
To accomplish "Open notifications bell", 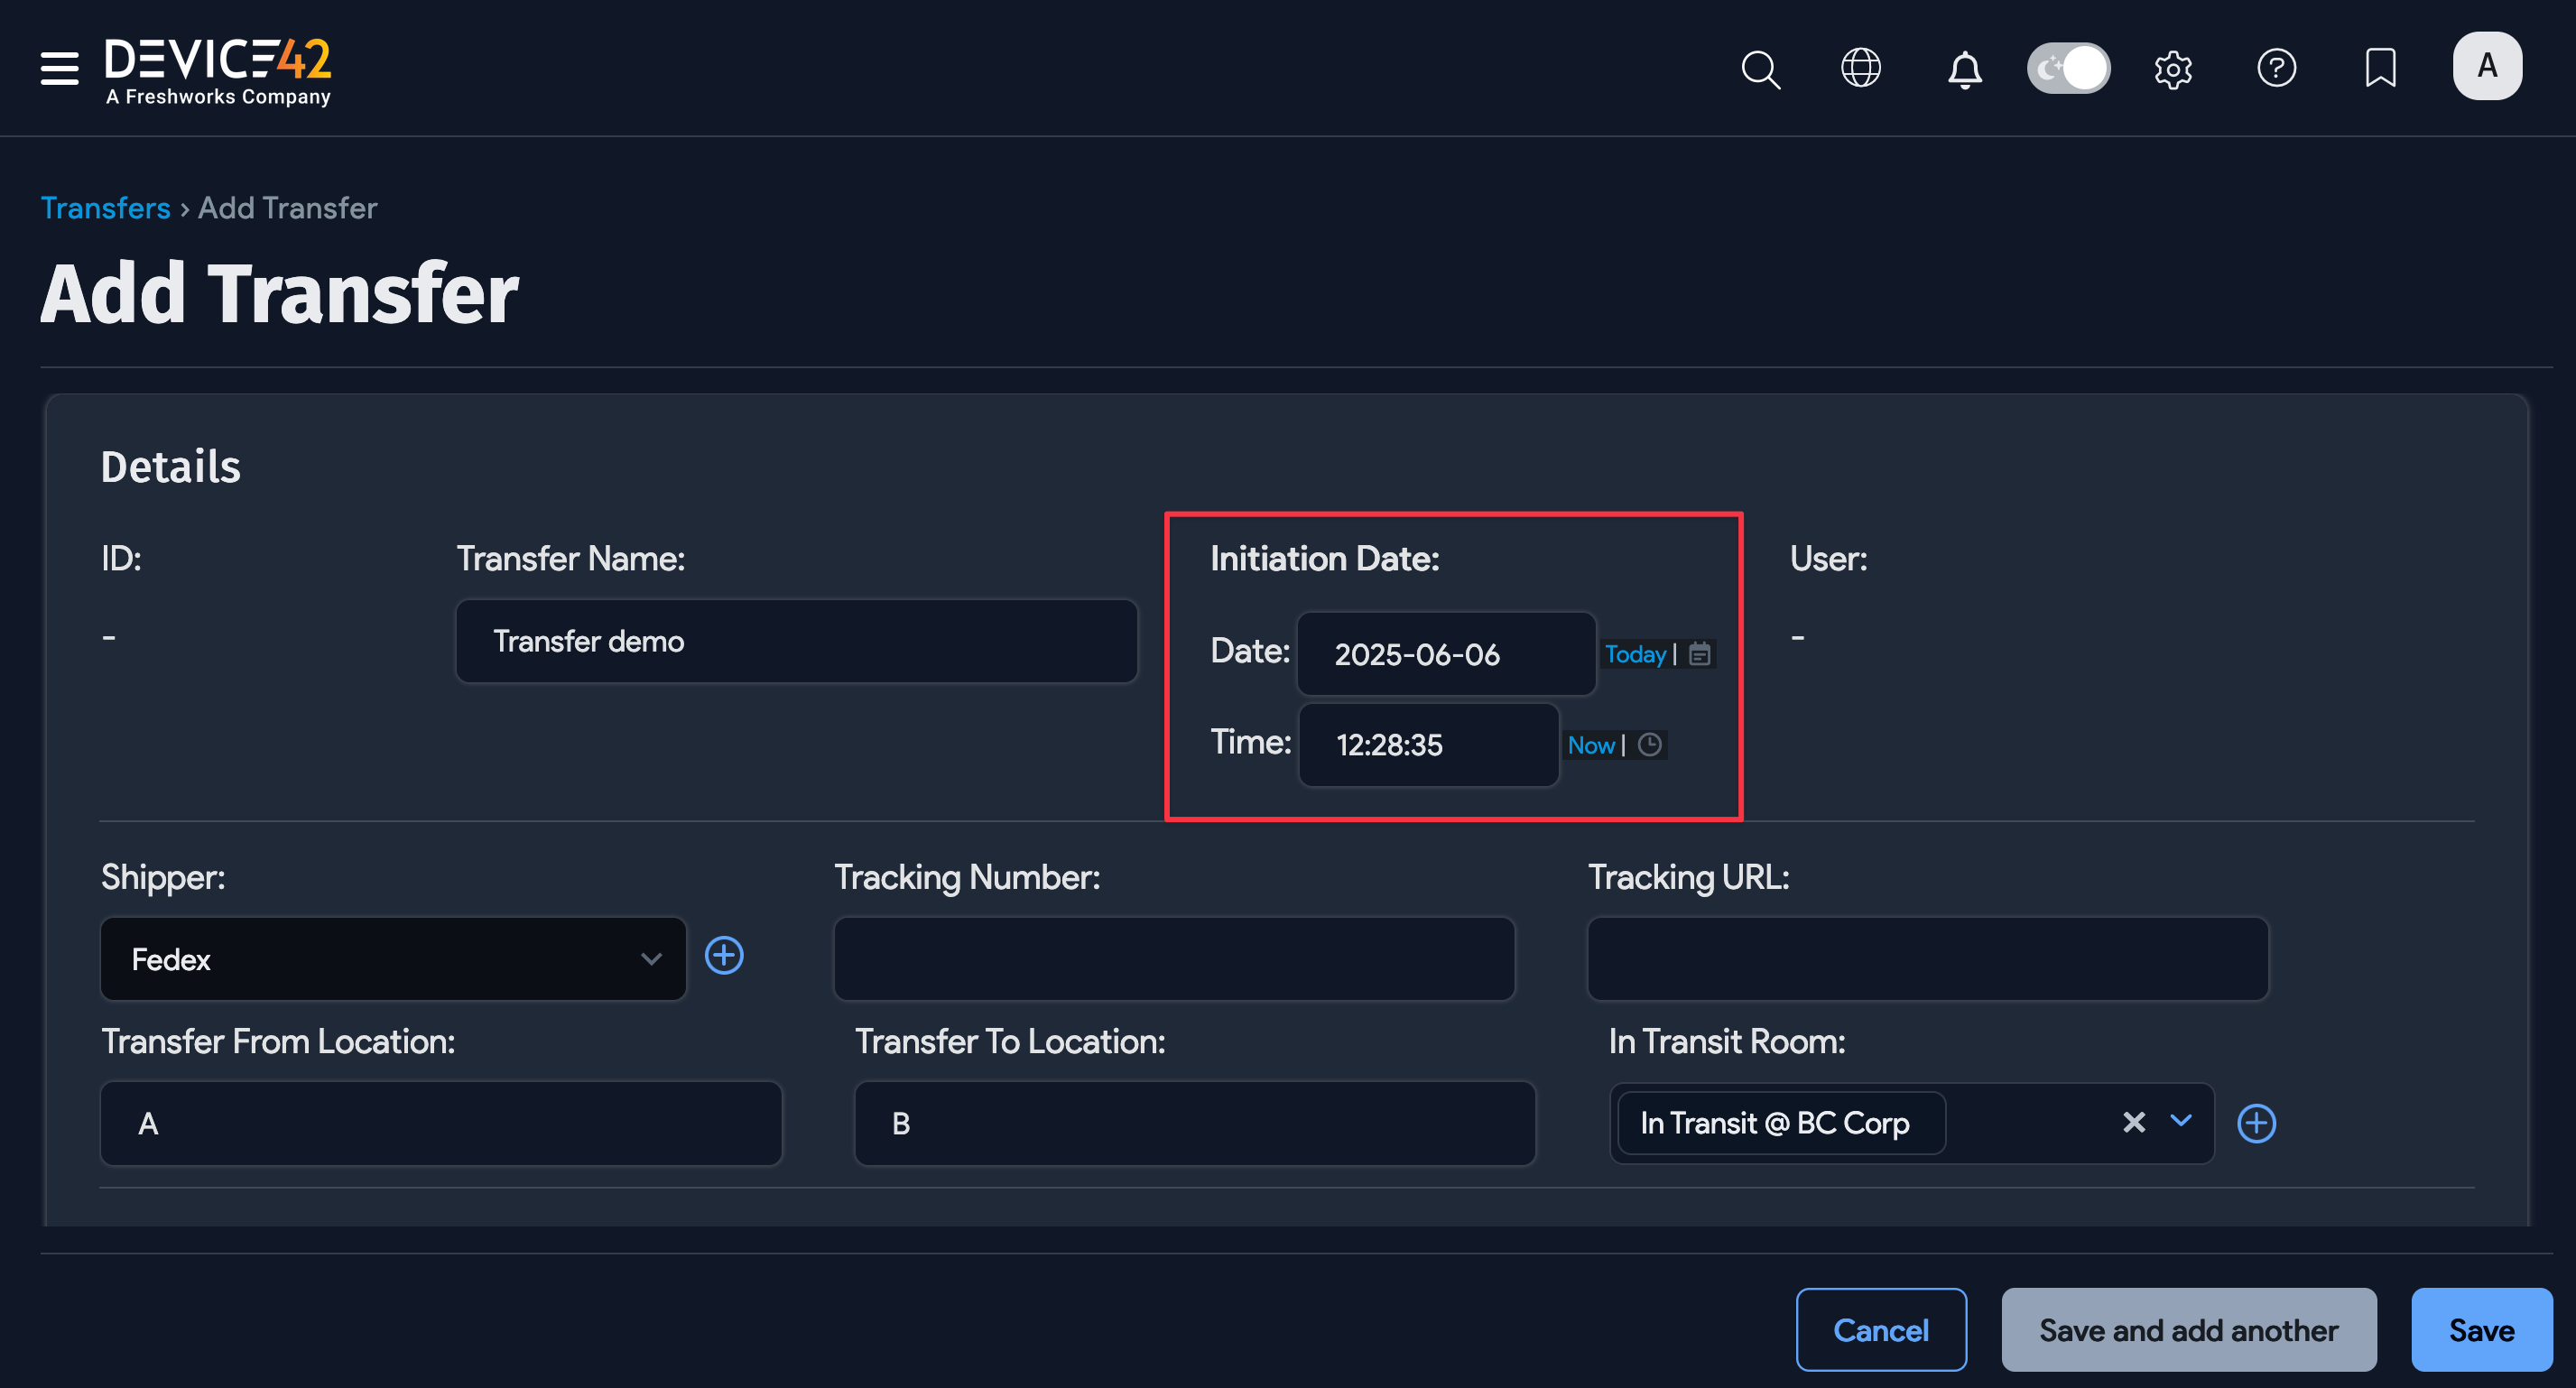I will [x=1964, y=68].
